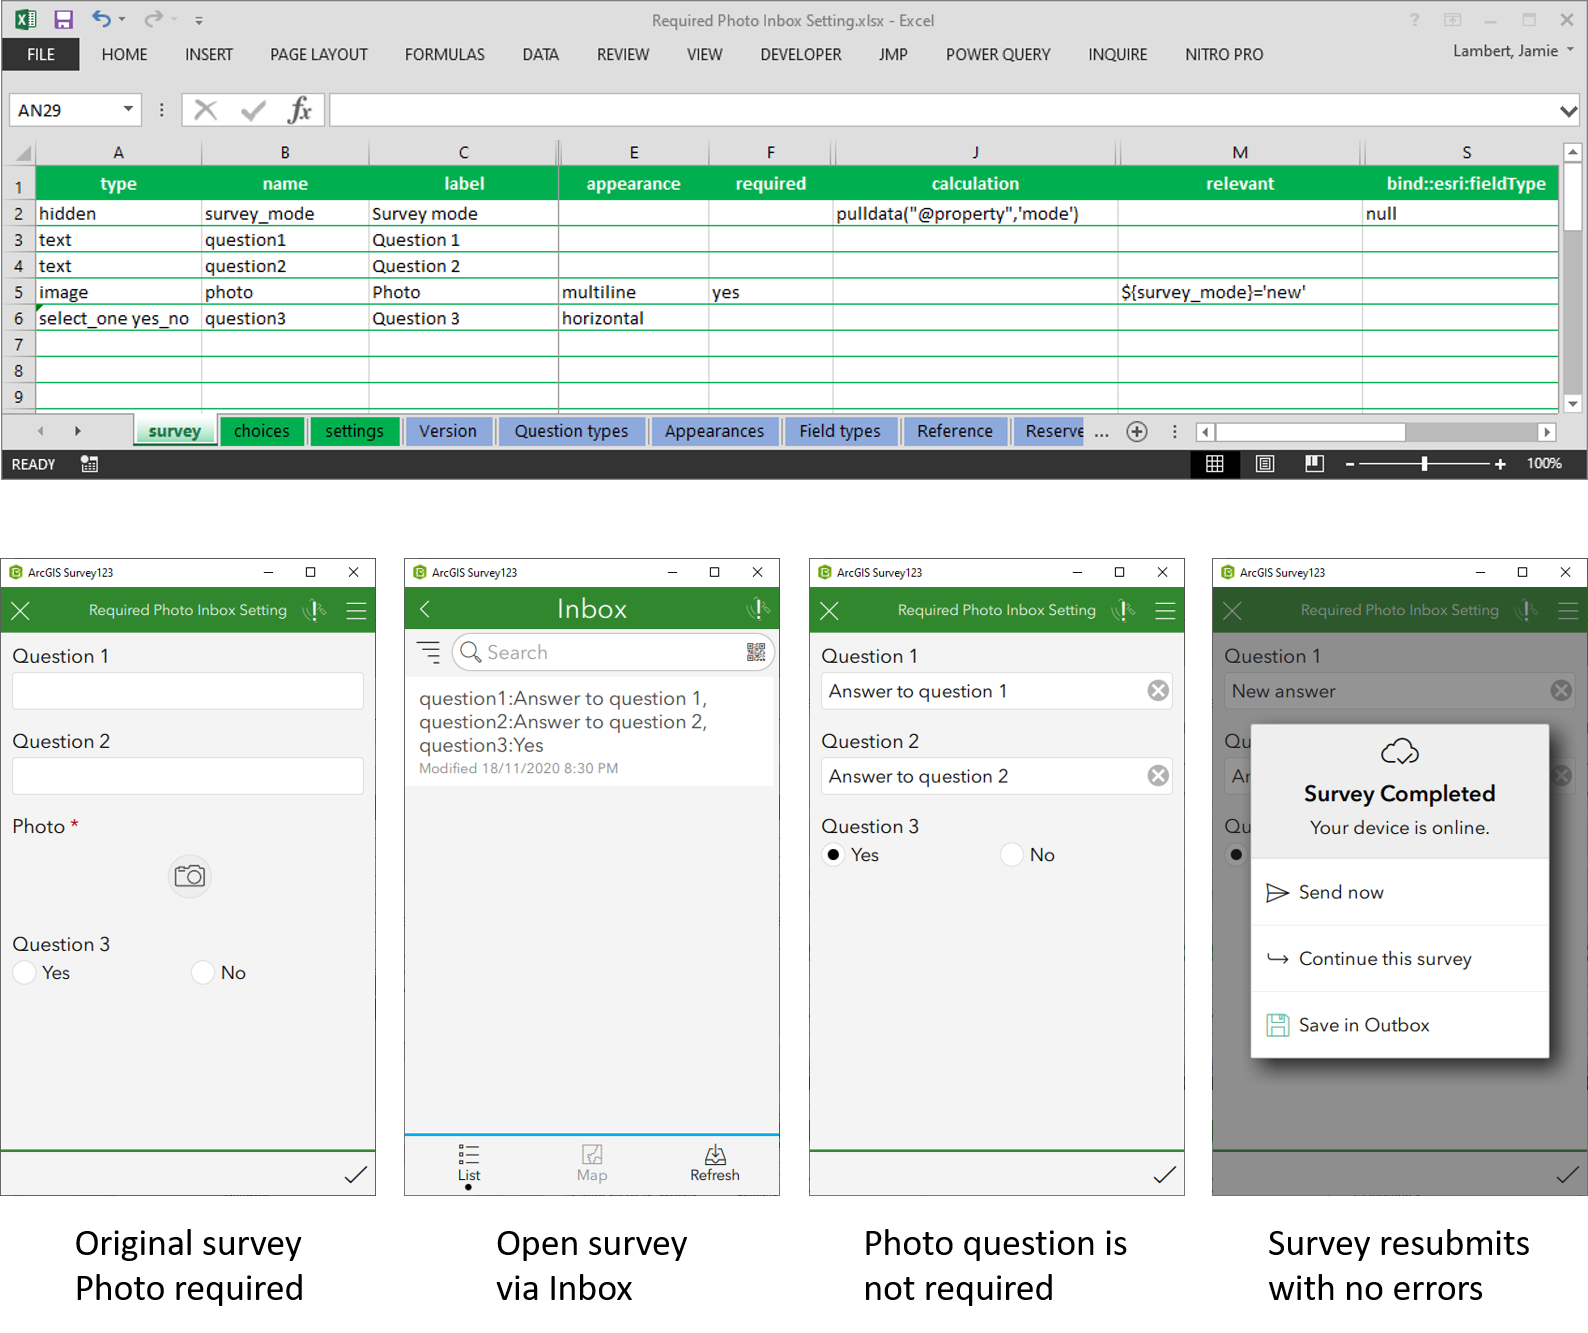Click the zoom out minus in Excel
The width and height of the screenshot is (1588, 1333).
pyautogui.click(x=1350, y=464)
